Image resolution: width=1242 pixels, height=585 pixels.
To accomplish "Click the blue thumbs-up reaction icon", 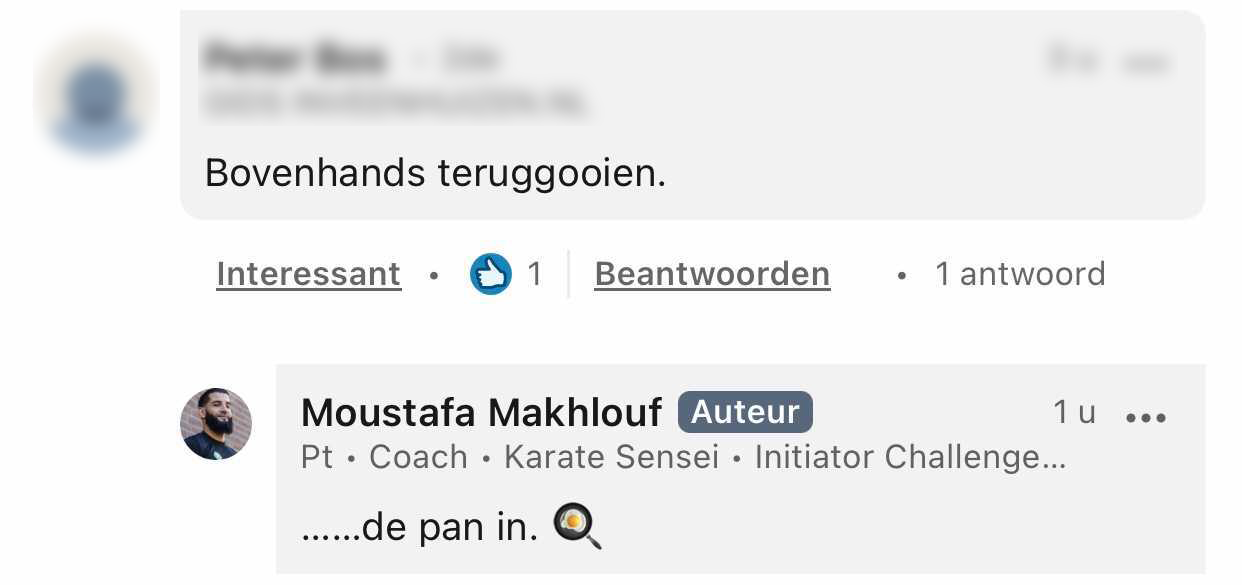I will pyautogui.click(x=490, y=274).
